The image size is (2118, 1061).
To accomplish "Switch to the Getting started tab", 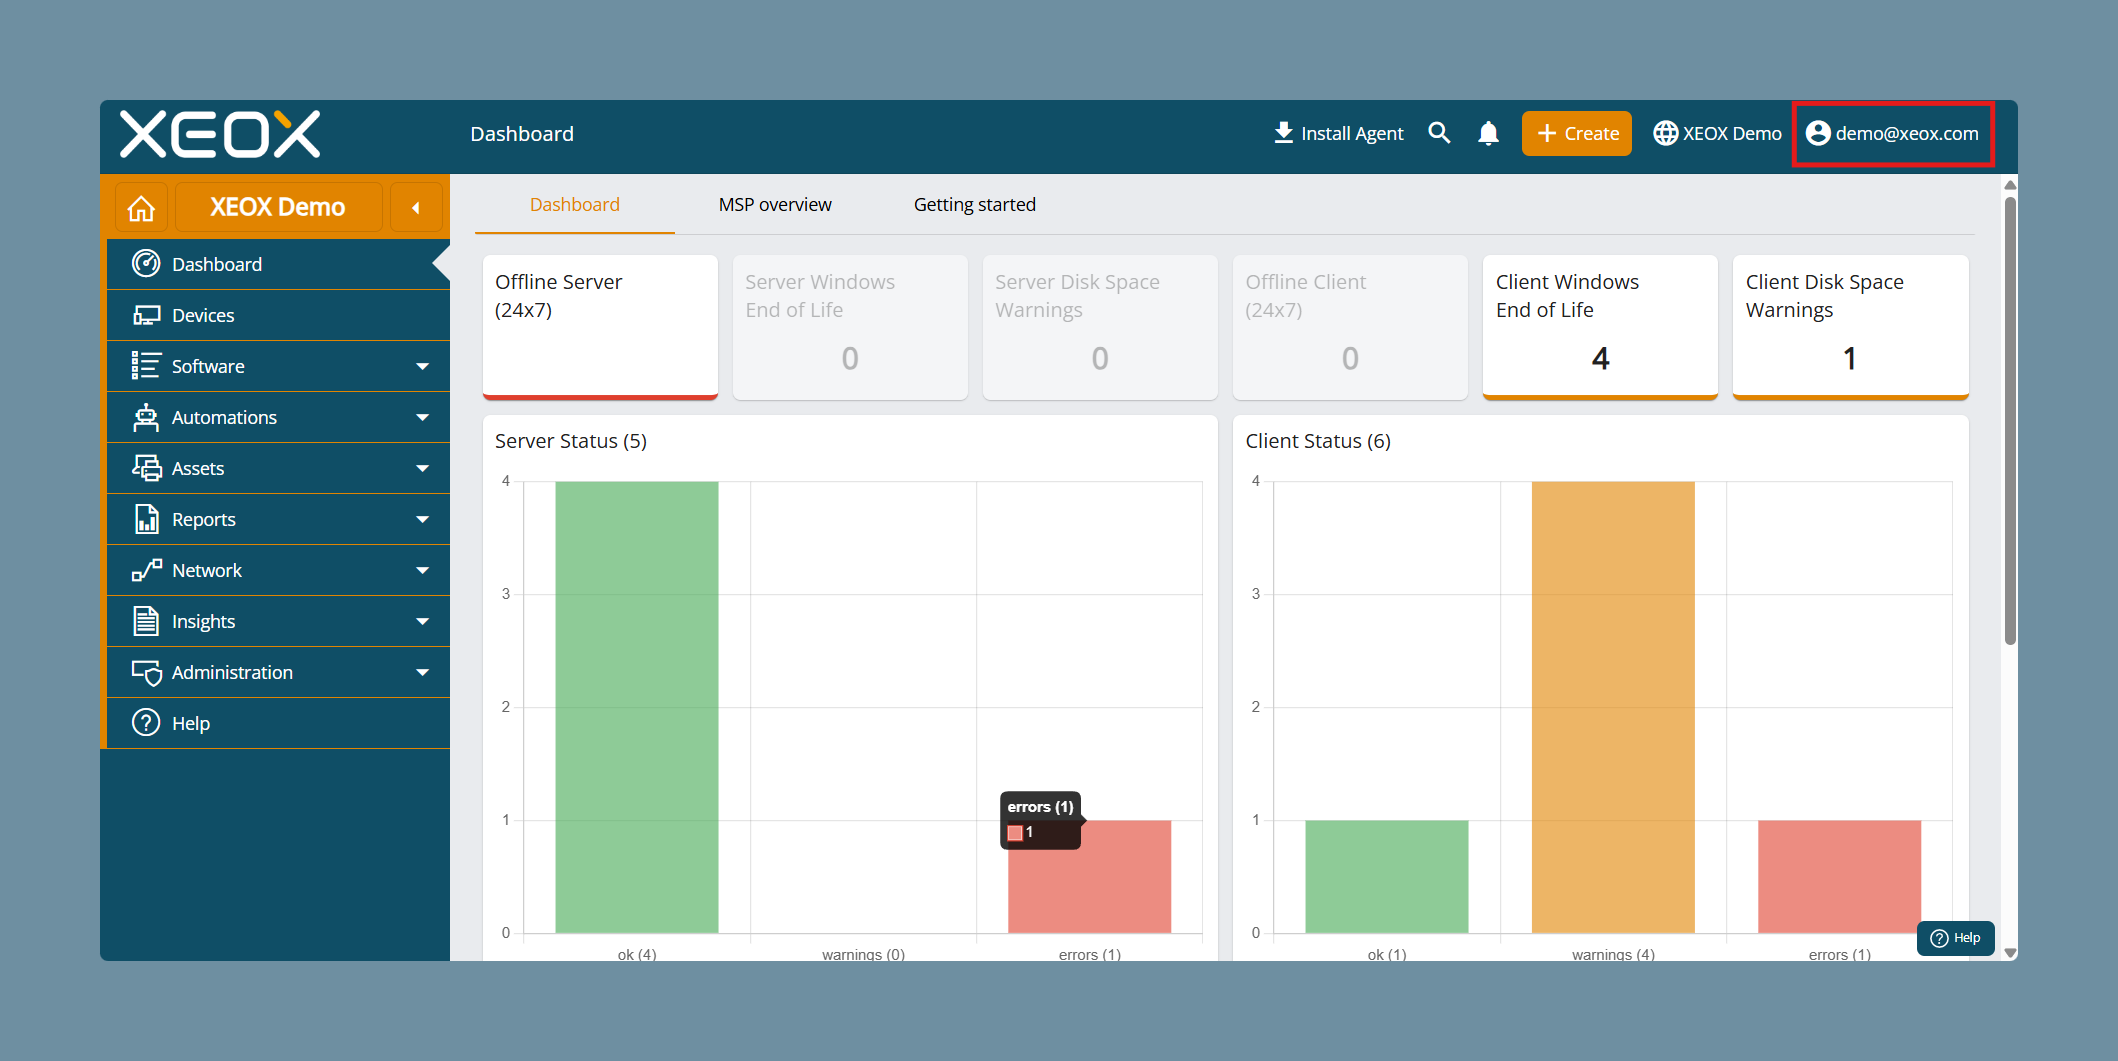I will point(975,204).
